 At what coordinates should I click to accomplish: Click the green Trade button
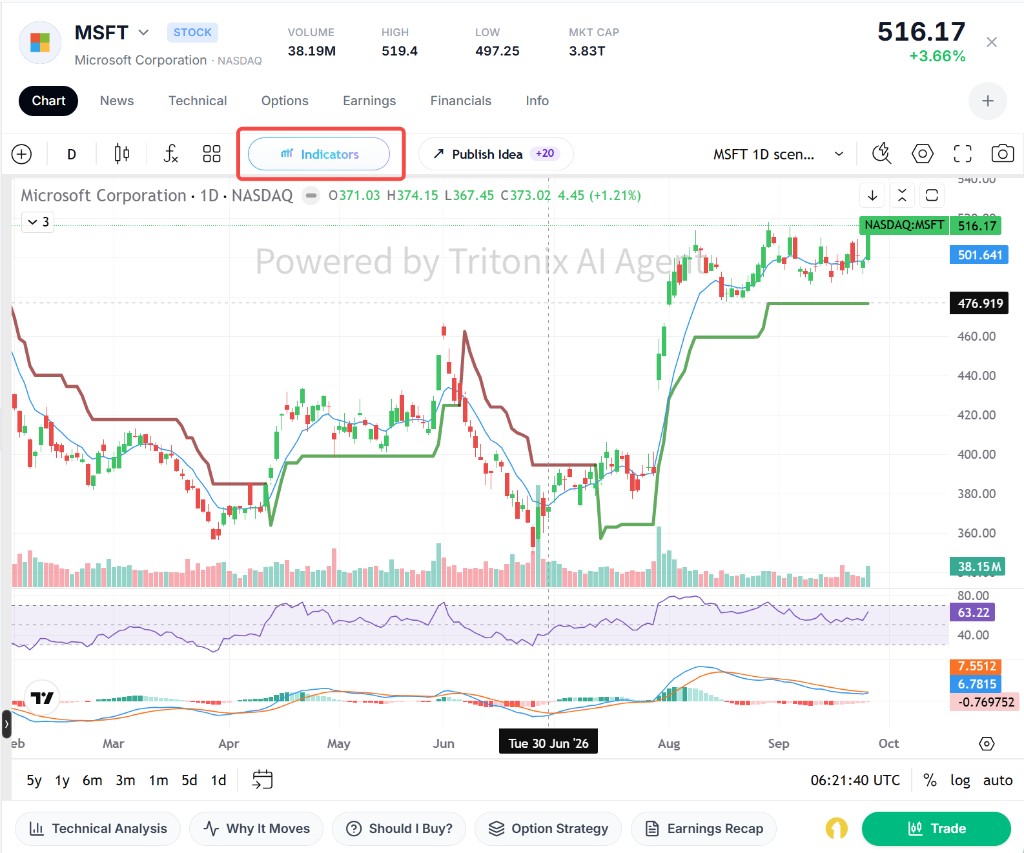[936, 829]
